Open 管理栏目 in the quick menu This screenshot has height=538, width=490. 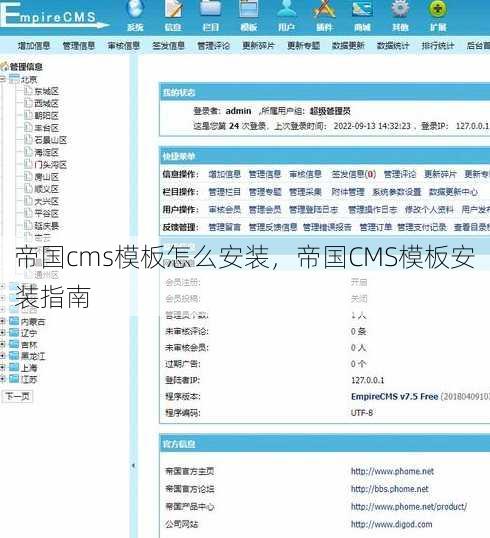225,192
